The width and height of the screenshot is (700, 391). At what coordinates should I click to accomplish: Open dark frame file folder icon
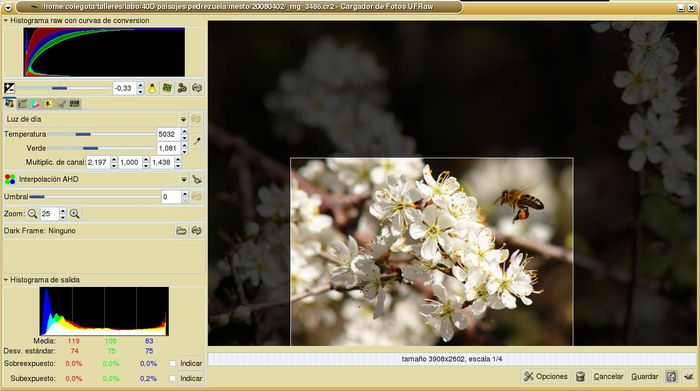(181, 231)
